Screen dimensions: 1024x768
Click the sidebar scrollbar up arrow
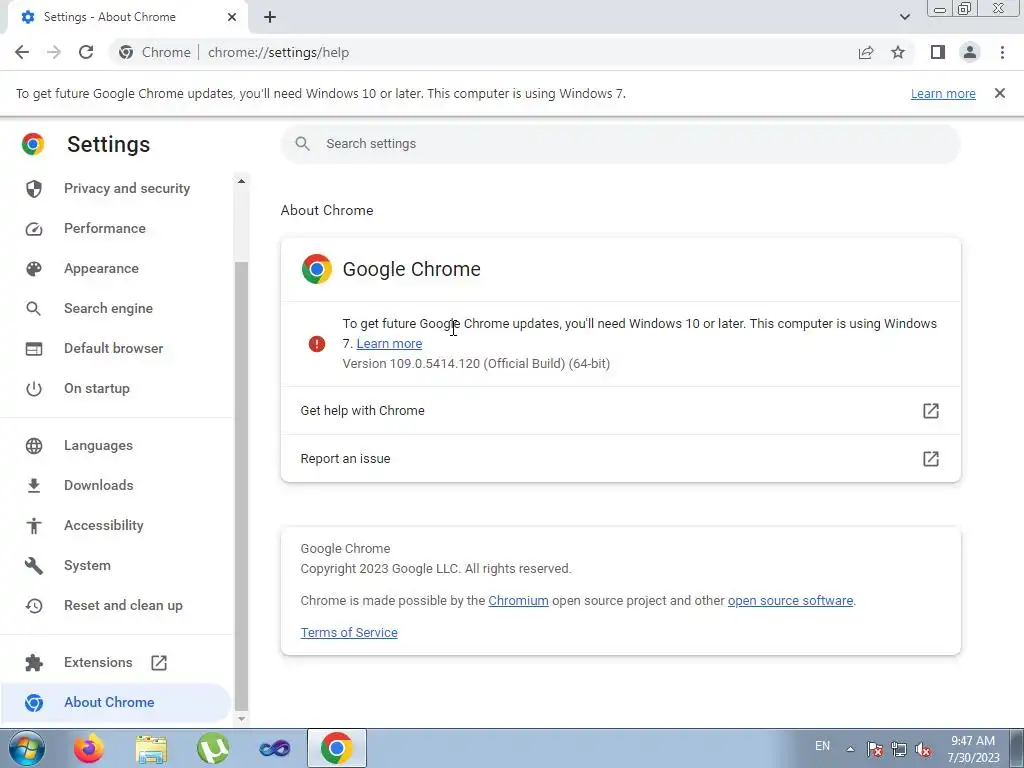[241, 181]
